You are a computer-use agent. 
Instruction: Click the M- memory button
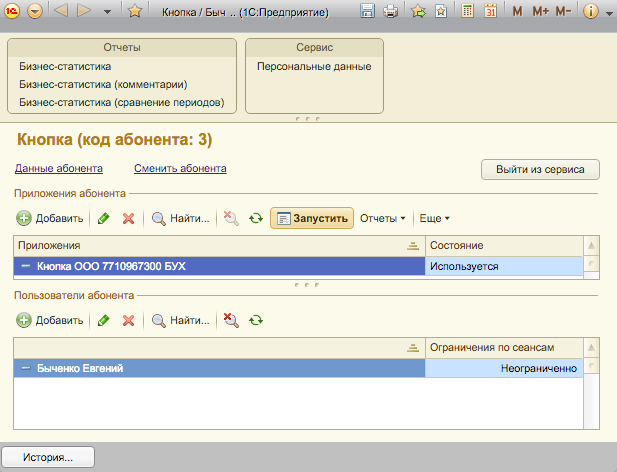point(563,11)
